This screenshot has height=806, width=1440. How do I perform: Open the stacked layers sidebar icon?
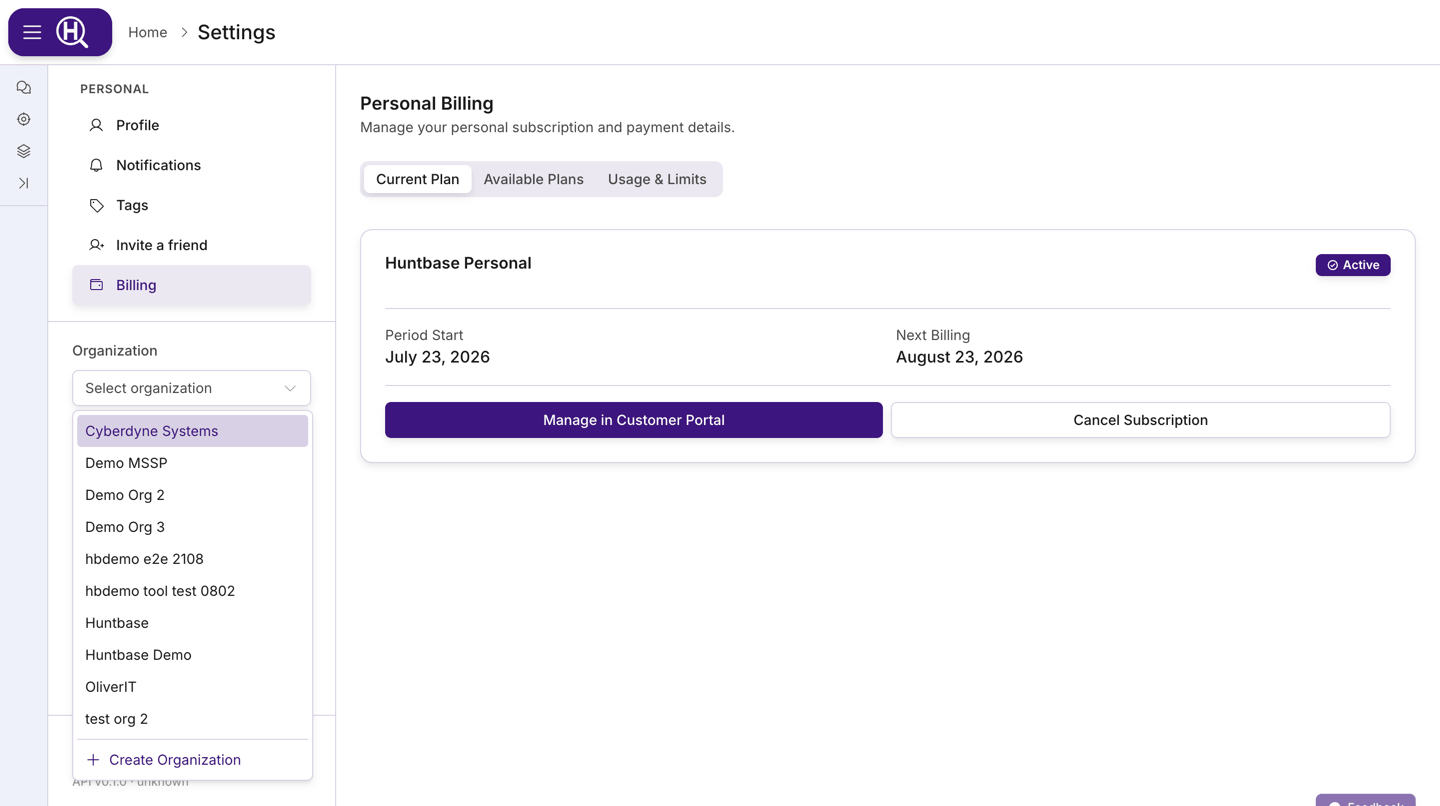tap(24, 152)
